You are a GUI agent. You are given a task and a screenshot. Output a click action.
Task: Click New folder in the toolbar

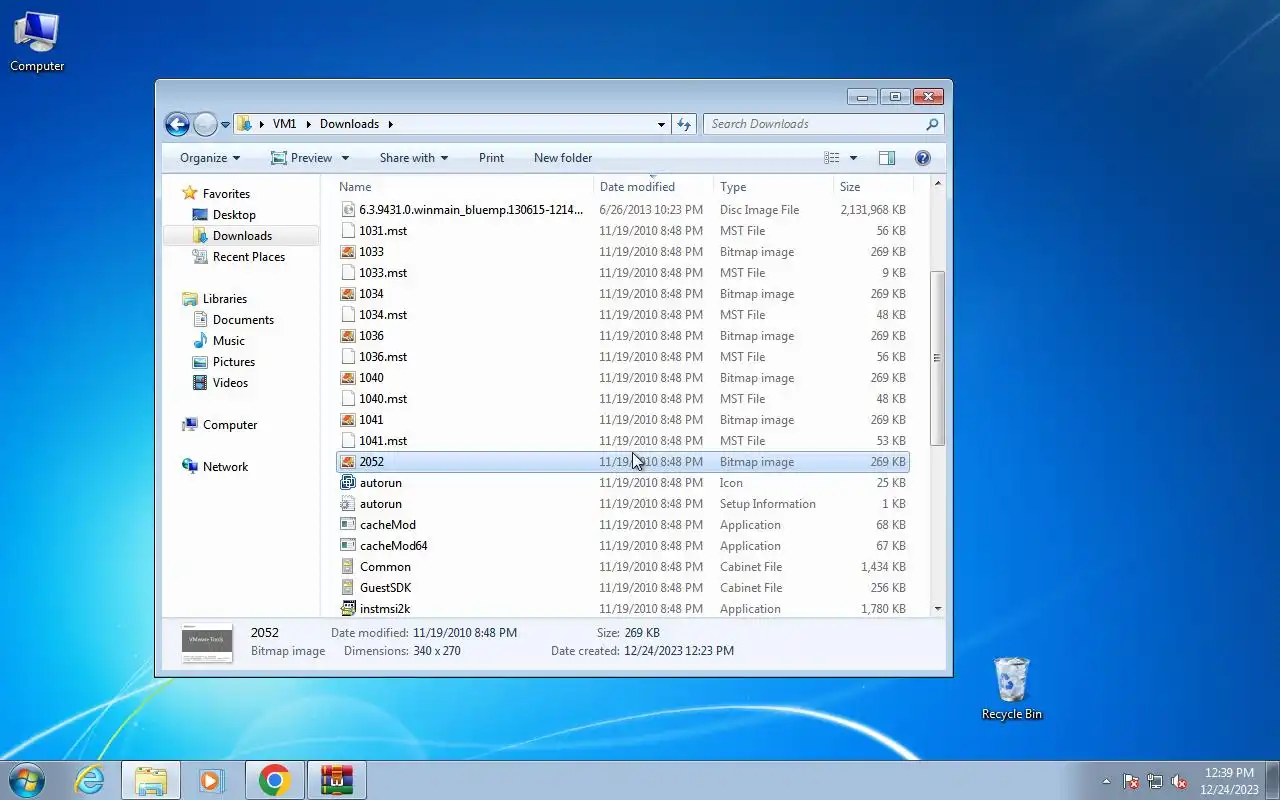pos(563,158)
